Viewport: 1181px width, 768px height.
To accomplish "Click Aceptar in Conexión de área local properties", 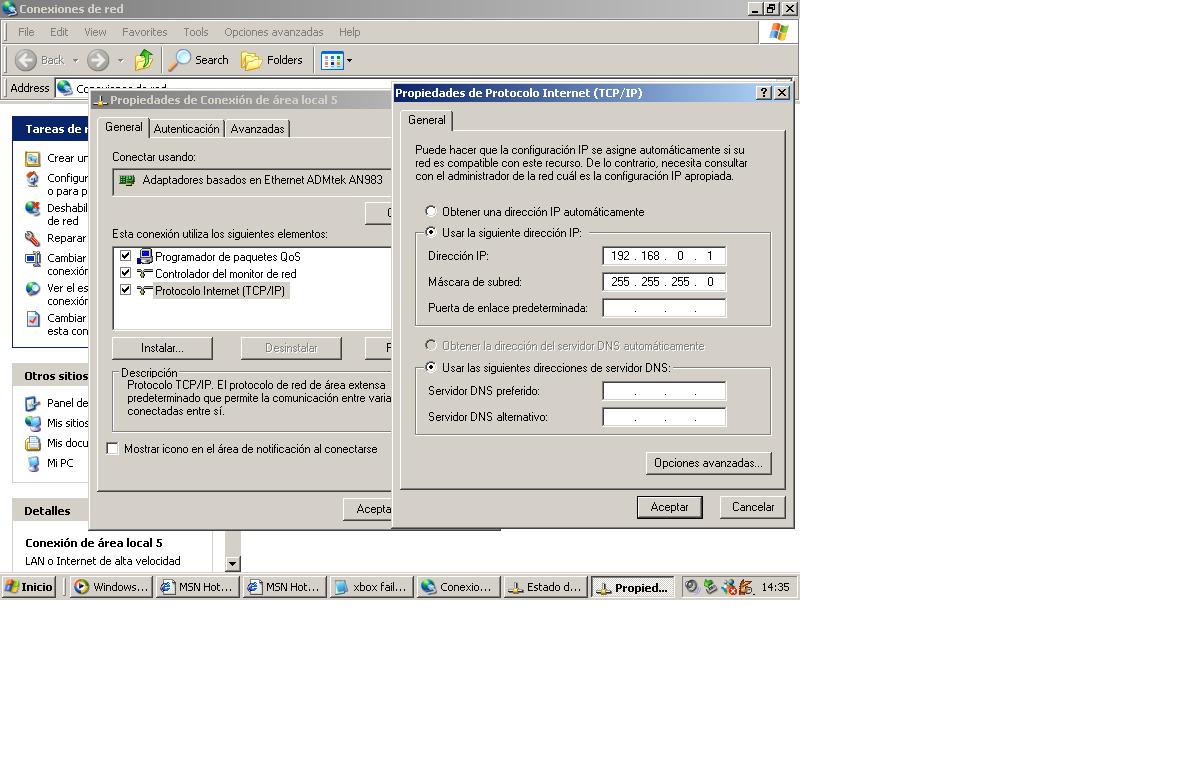I will pyautogui.click(x=368, y=509).
